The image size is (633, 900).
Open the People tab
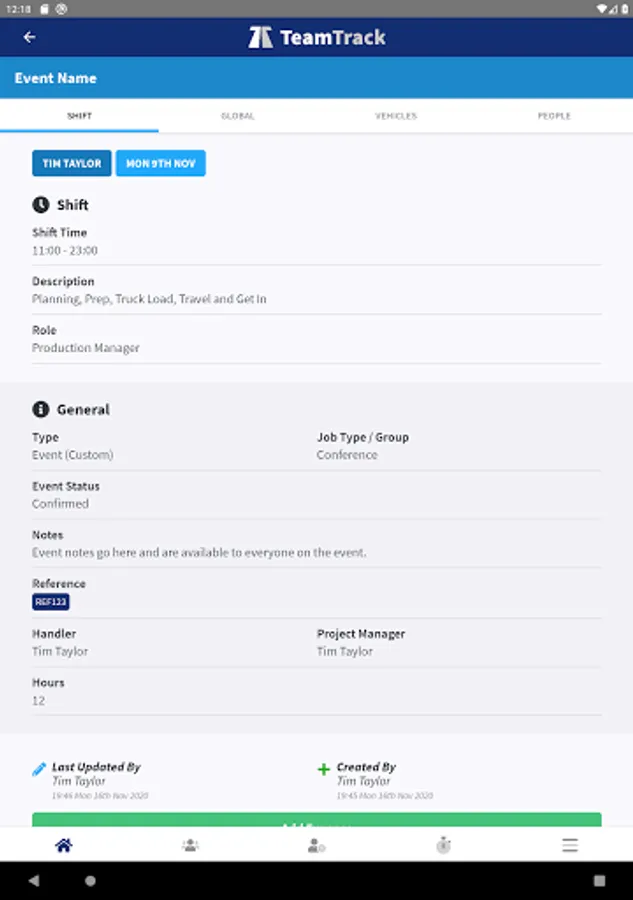(x=554, y=116)
